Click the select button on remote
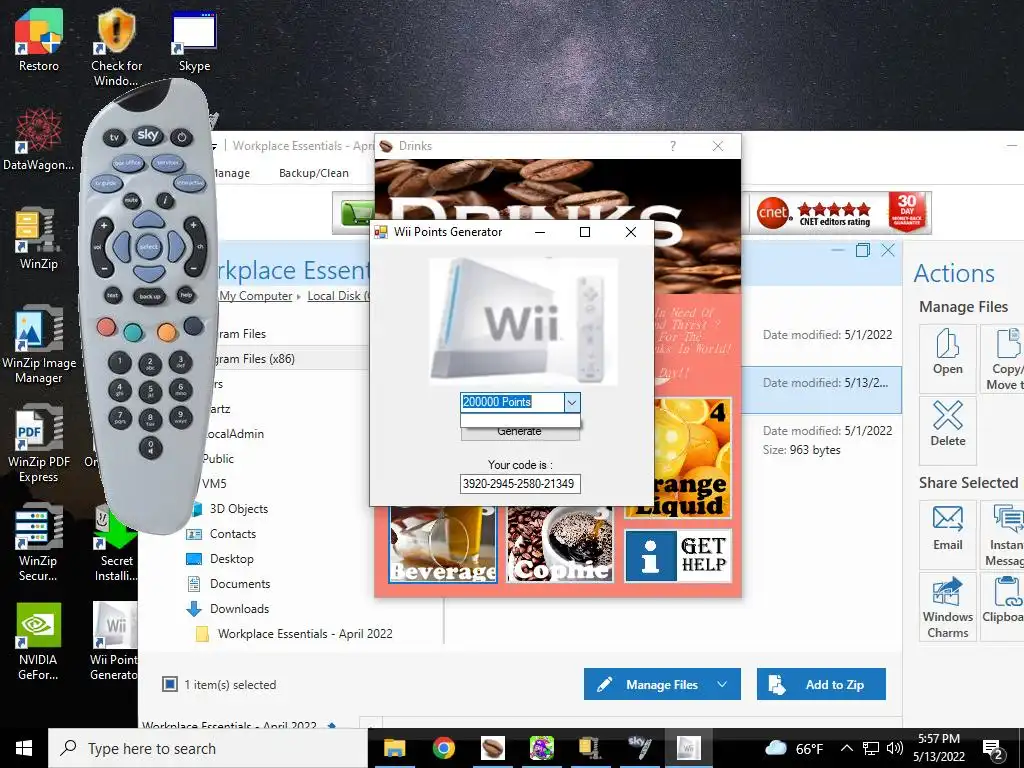The image size is (1024, 768). 148,247
